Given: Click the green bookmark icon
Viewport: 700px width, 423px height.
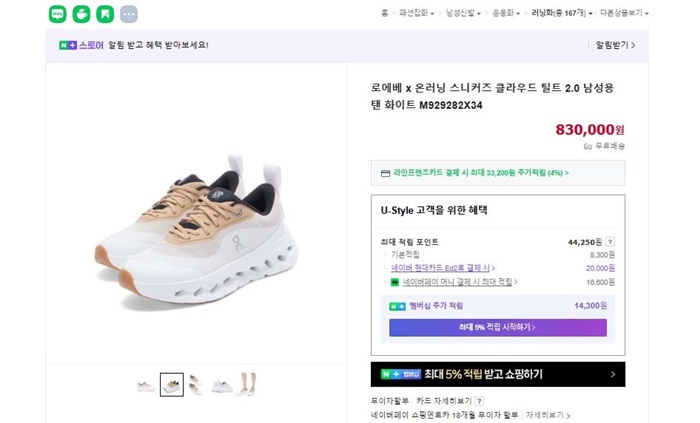Looking at the screenshot, I should point(104,14).
